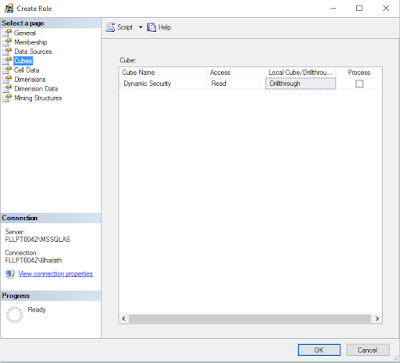Screen dimensions: 400x363
Task: Select the Mining Structures page
Action: (38, 98)
